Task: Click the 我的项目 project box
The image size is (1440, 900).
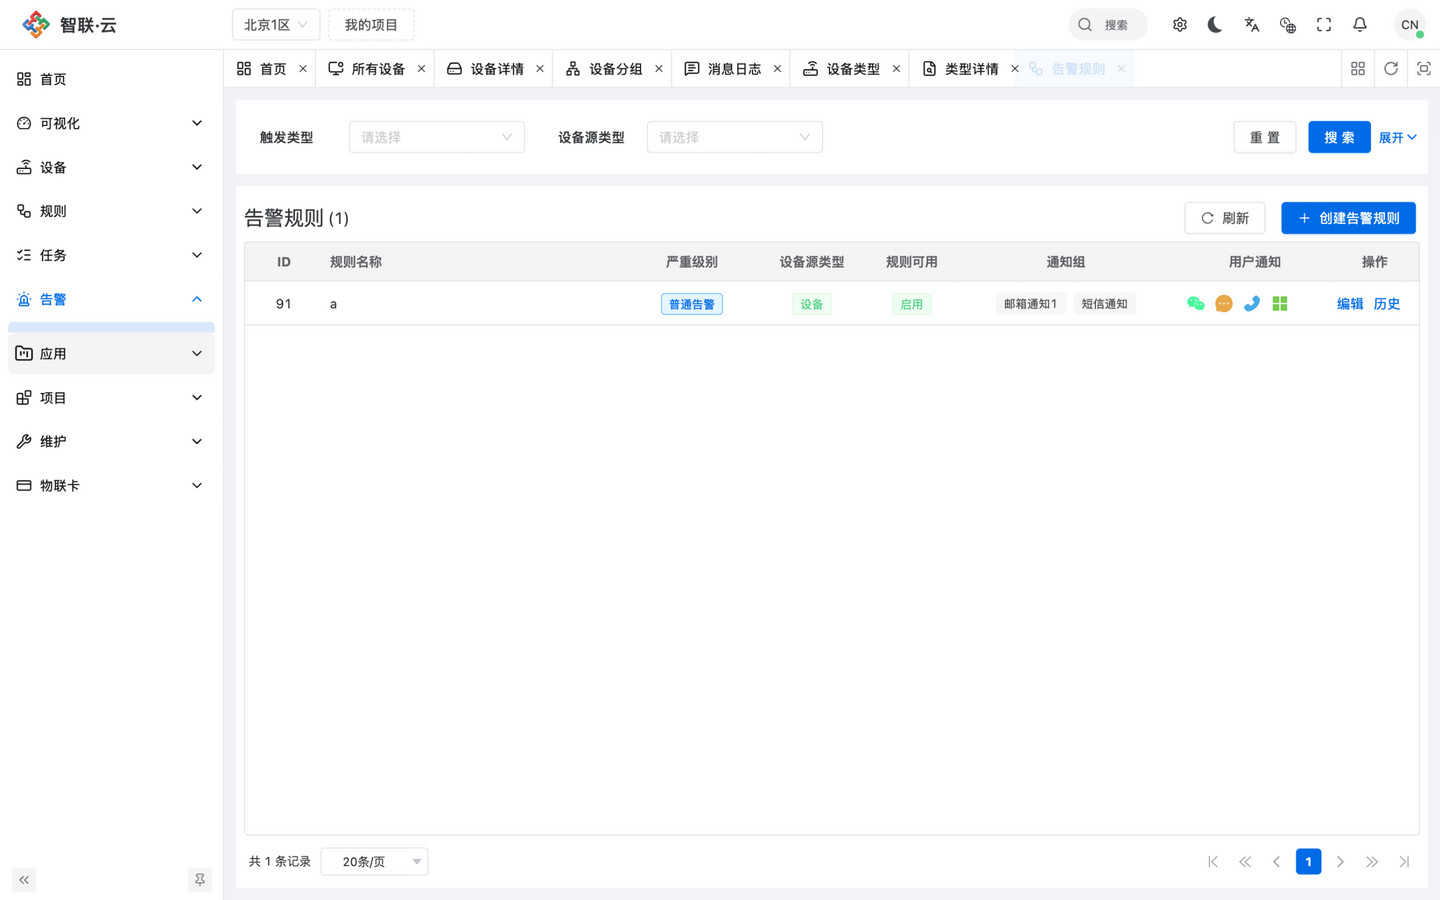Action: click(x=371, y=25)
